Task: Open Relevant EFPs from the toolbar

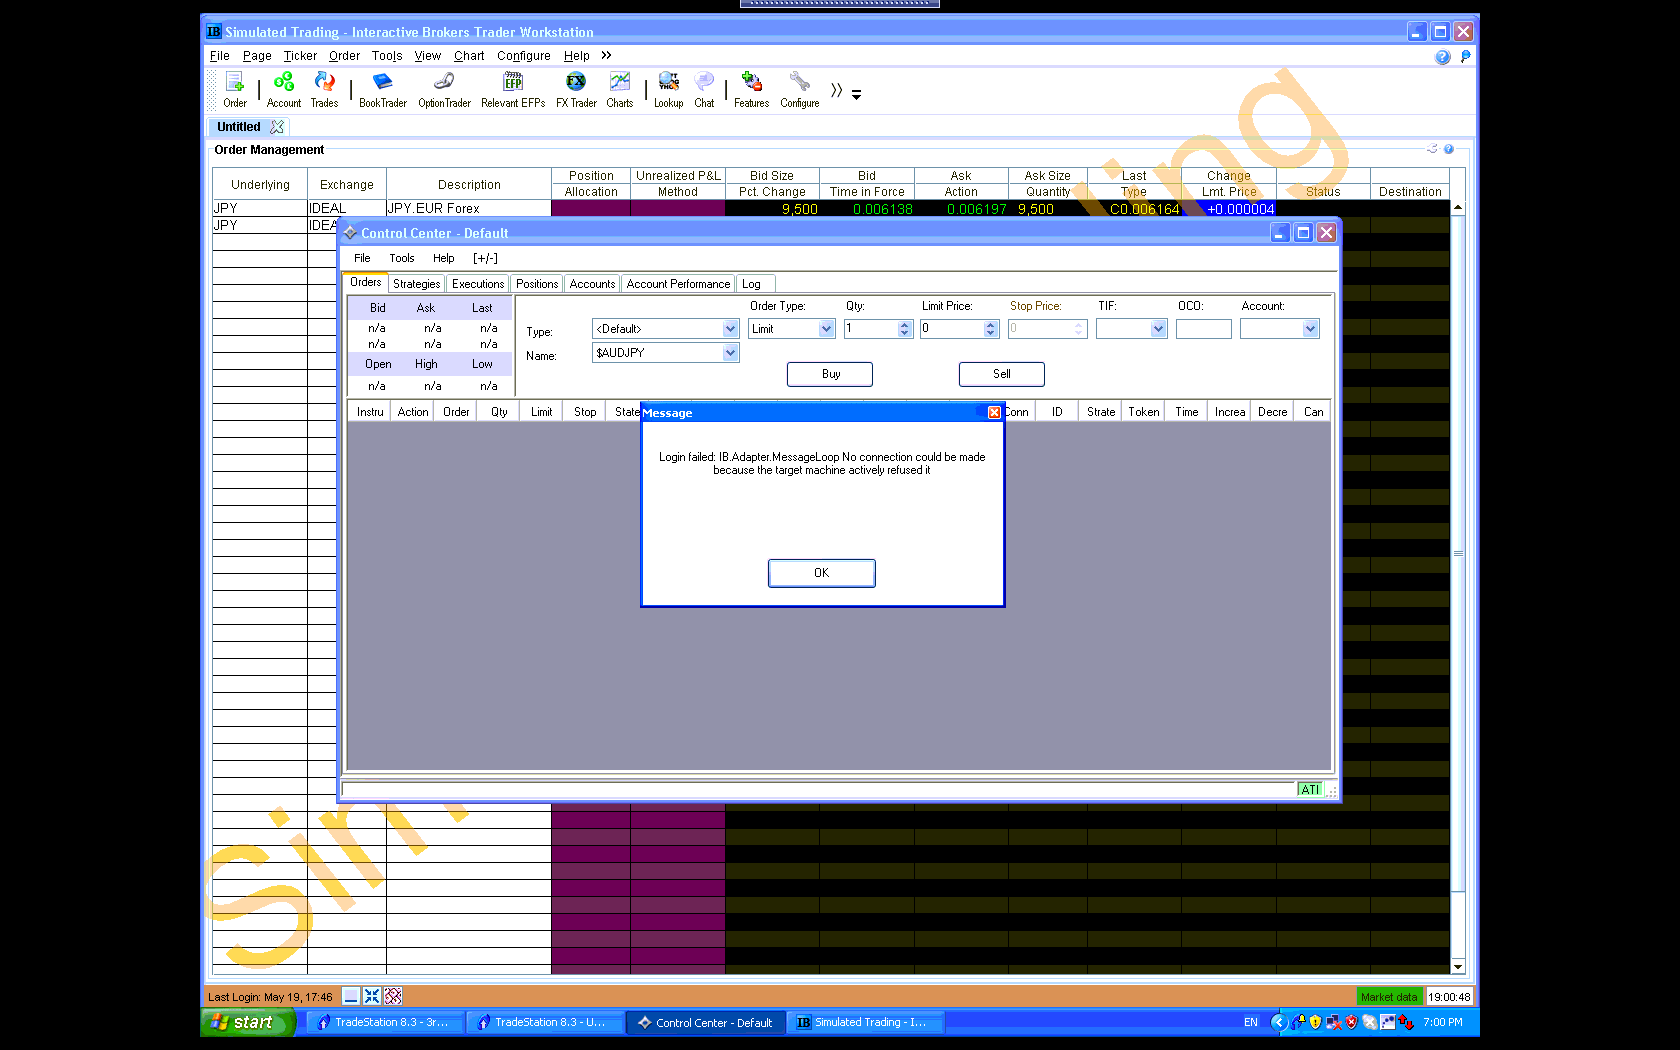Action: (x=513, y=89)
